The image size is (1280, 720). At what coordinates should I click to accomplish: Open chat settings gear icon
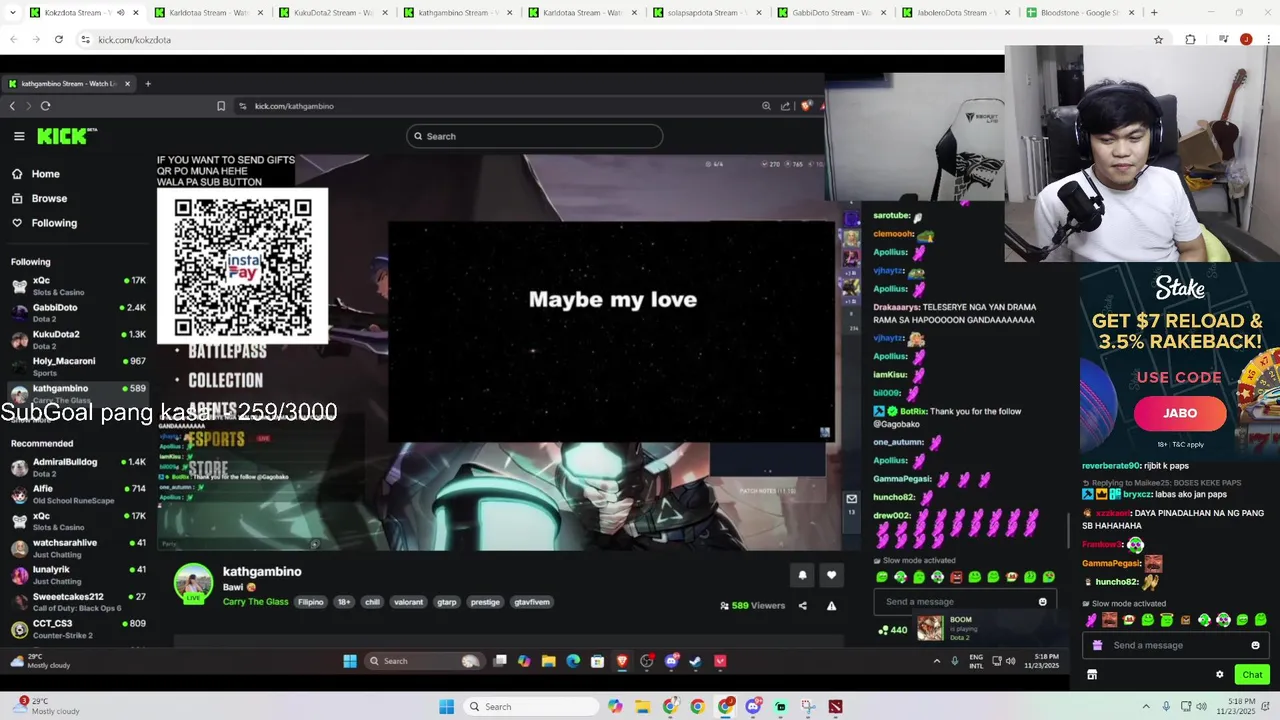tap(1219, 674)
